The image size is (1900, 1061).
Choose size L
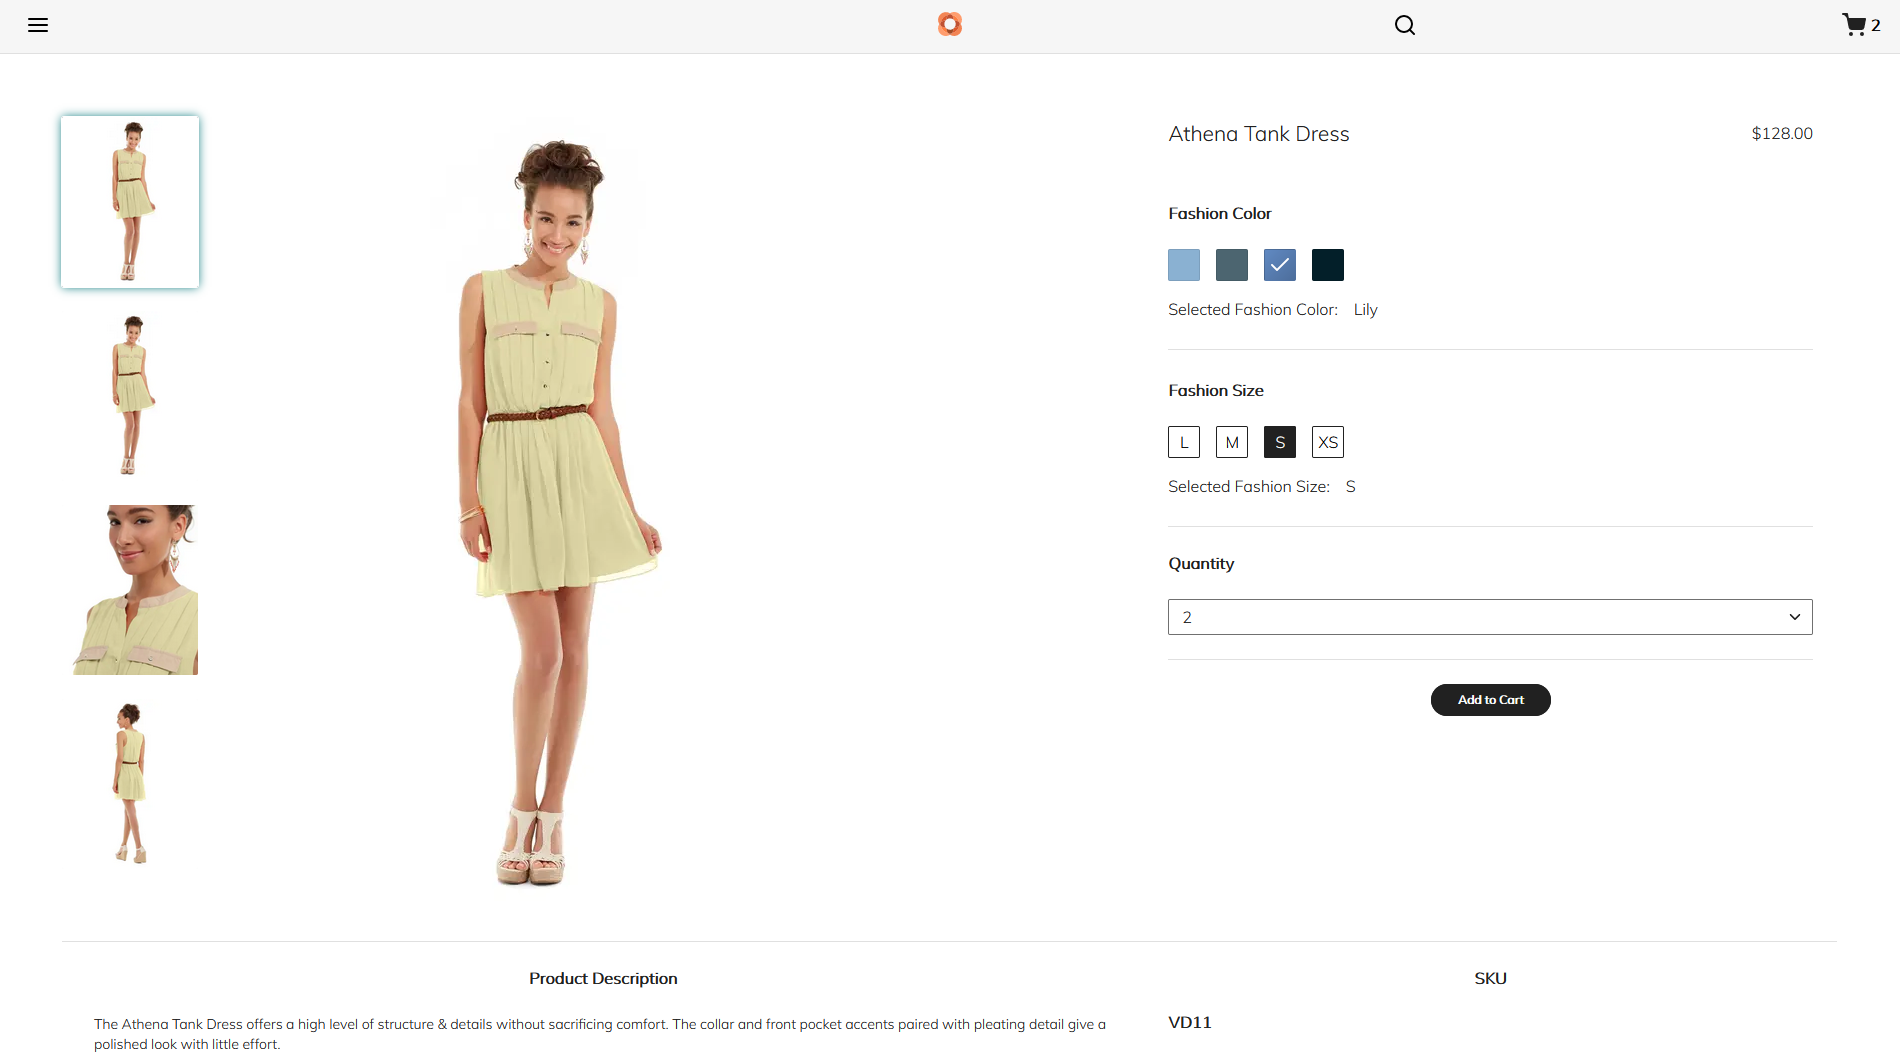click(1184, 442)
